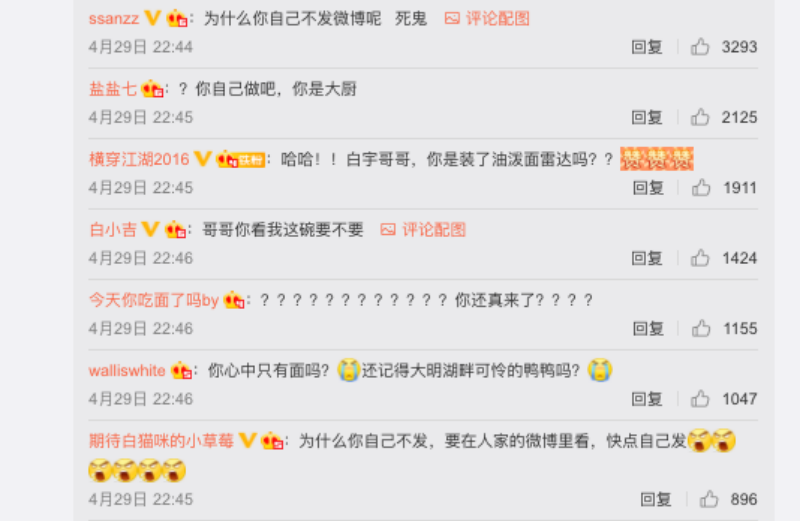Reply to ssanzz's comment via 回复
Viewport: 800px width, 521px height.
point(647,47)
